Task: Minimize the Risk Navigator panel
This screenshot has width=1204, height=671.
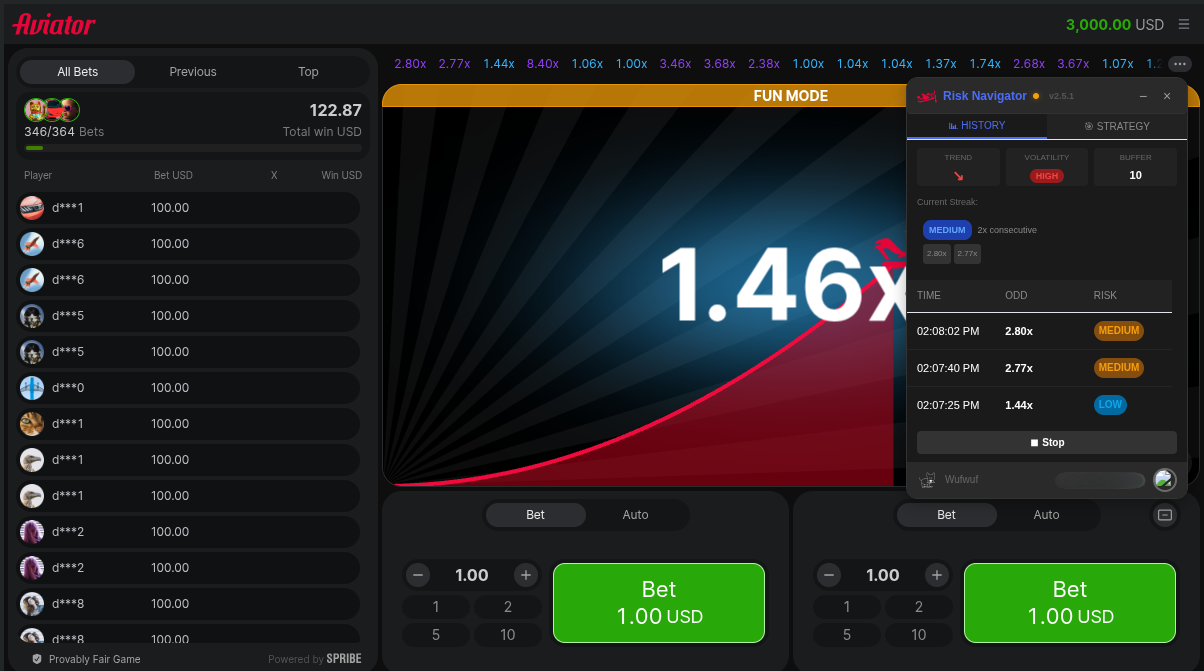Action: pyautogui.click(x=1142, y=96)
